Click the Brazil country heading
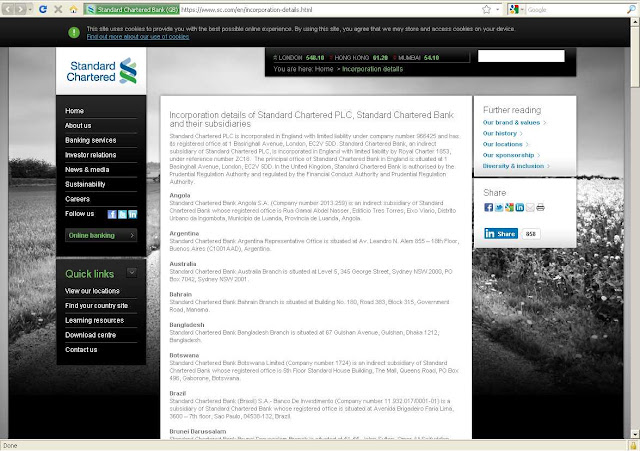The width and height of the screenshot is (640, 451). coord(178,393)
